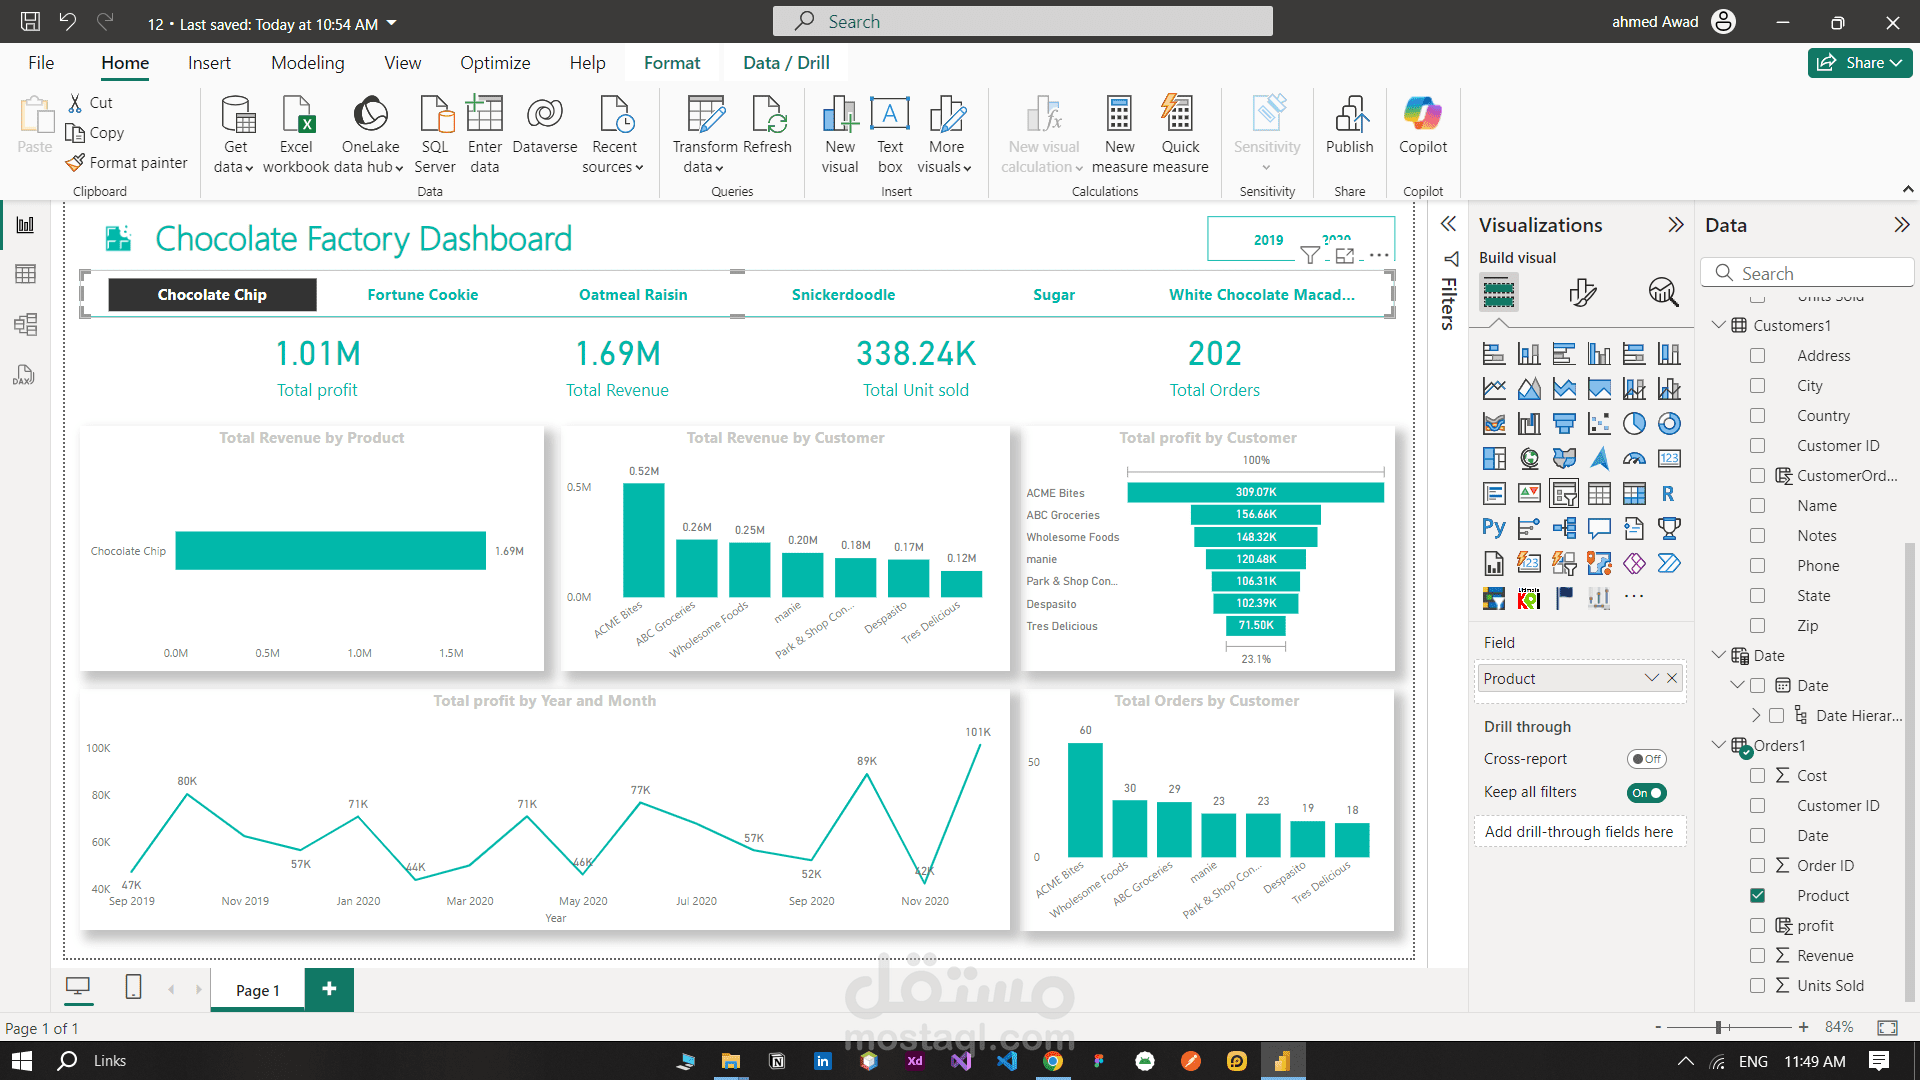1920x1080 pixels.
Task: Toggle the Cross-report switch on
Action: click(x=1645, y=759)
